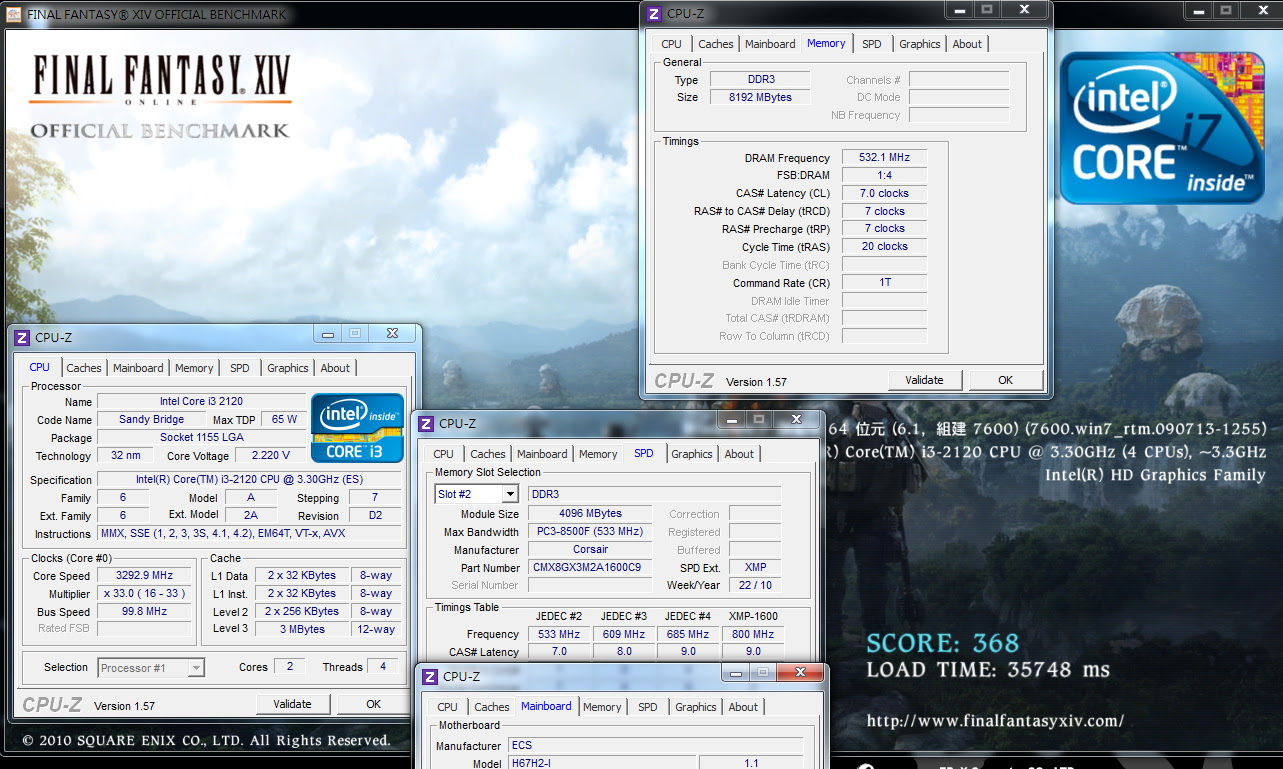Click Validate in the CPU window
The width and height of the screenshot is (1283, 769).
[x=292, y=704]
